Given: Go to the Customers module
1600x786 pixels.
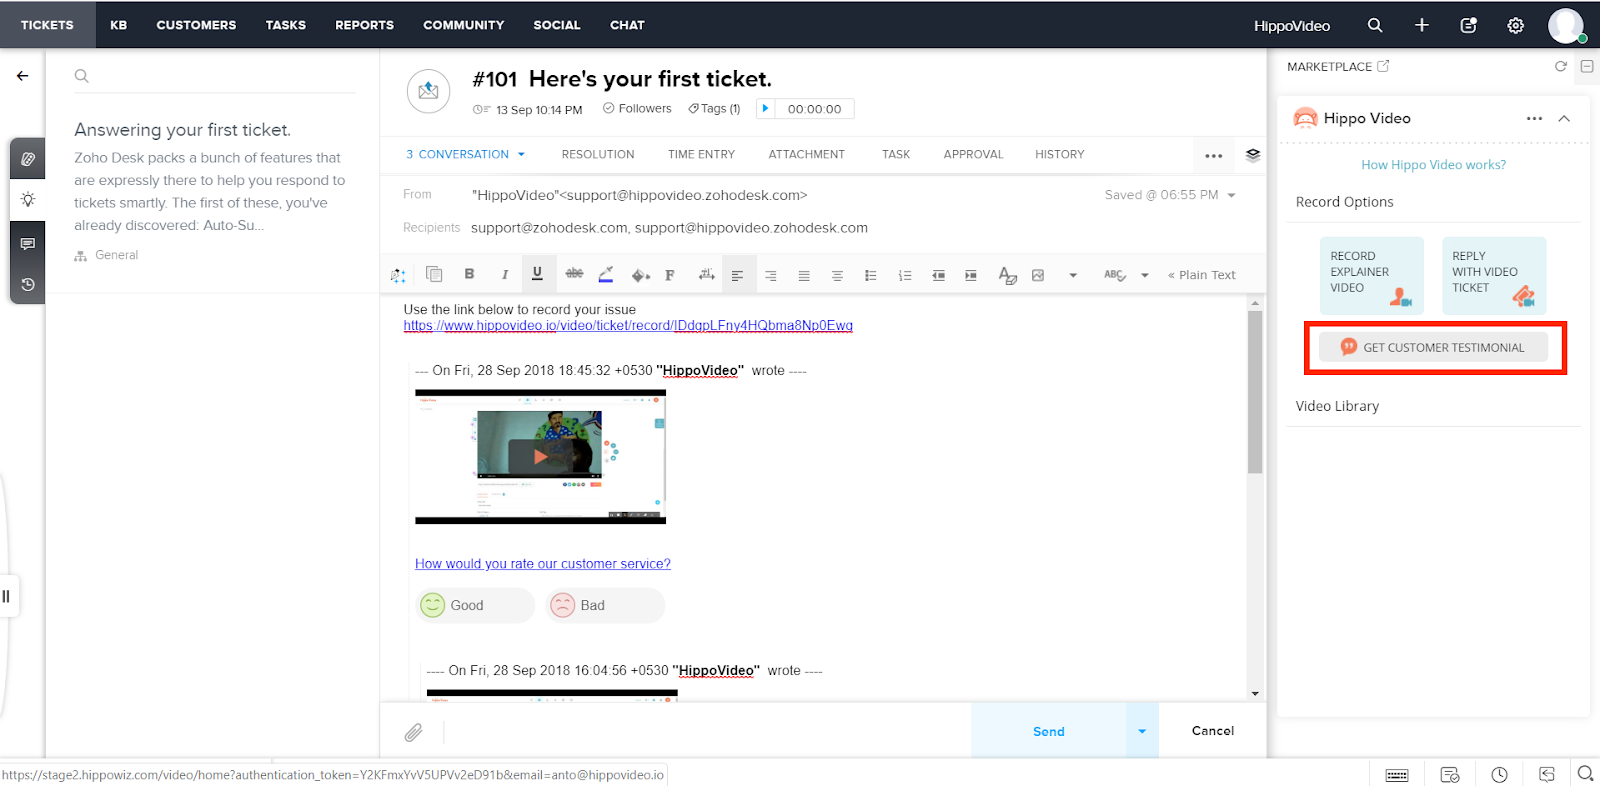Looking at the screenshot, I should click(x=196, y=25).
